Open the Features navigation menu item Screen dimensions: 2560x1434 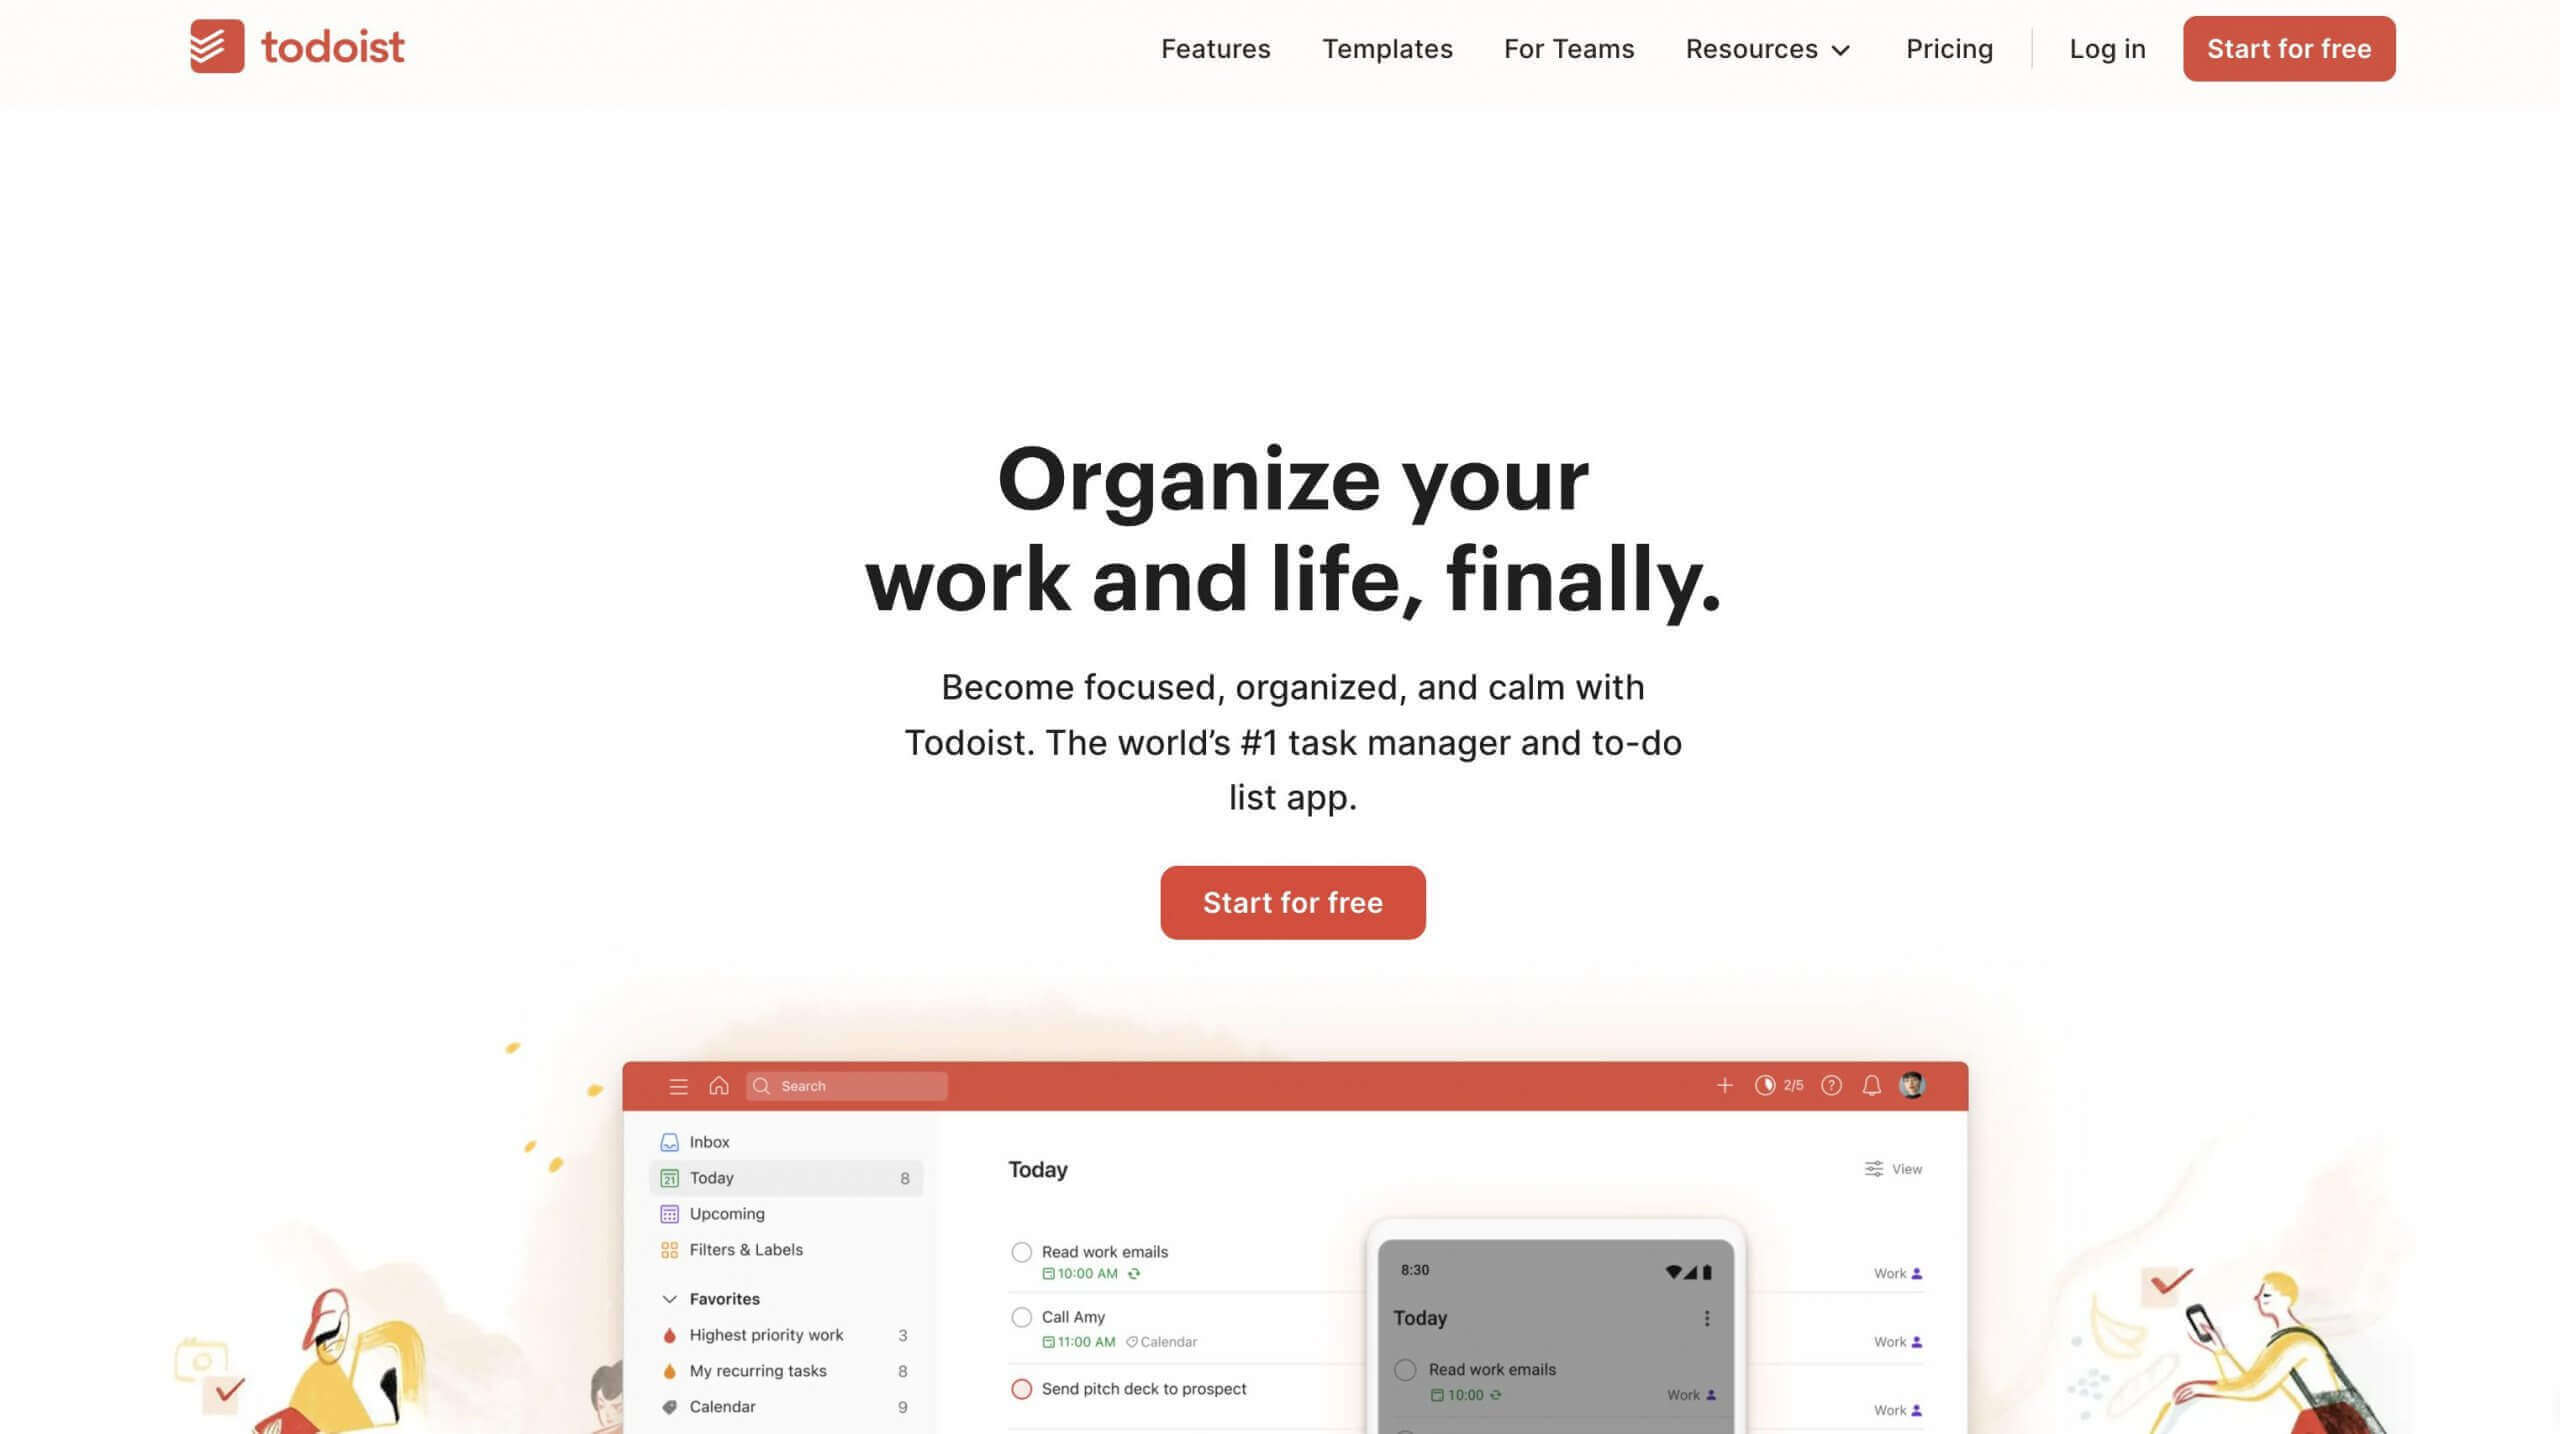click(1215, 47)
